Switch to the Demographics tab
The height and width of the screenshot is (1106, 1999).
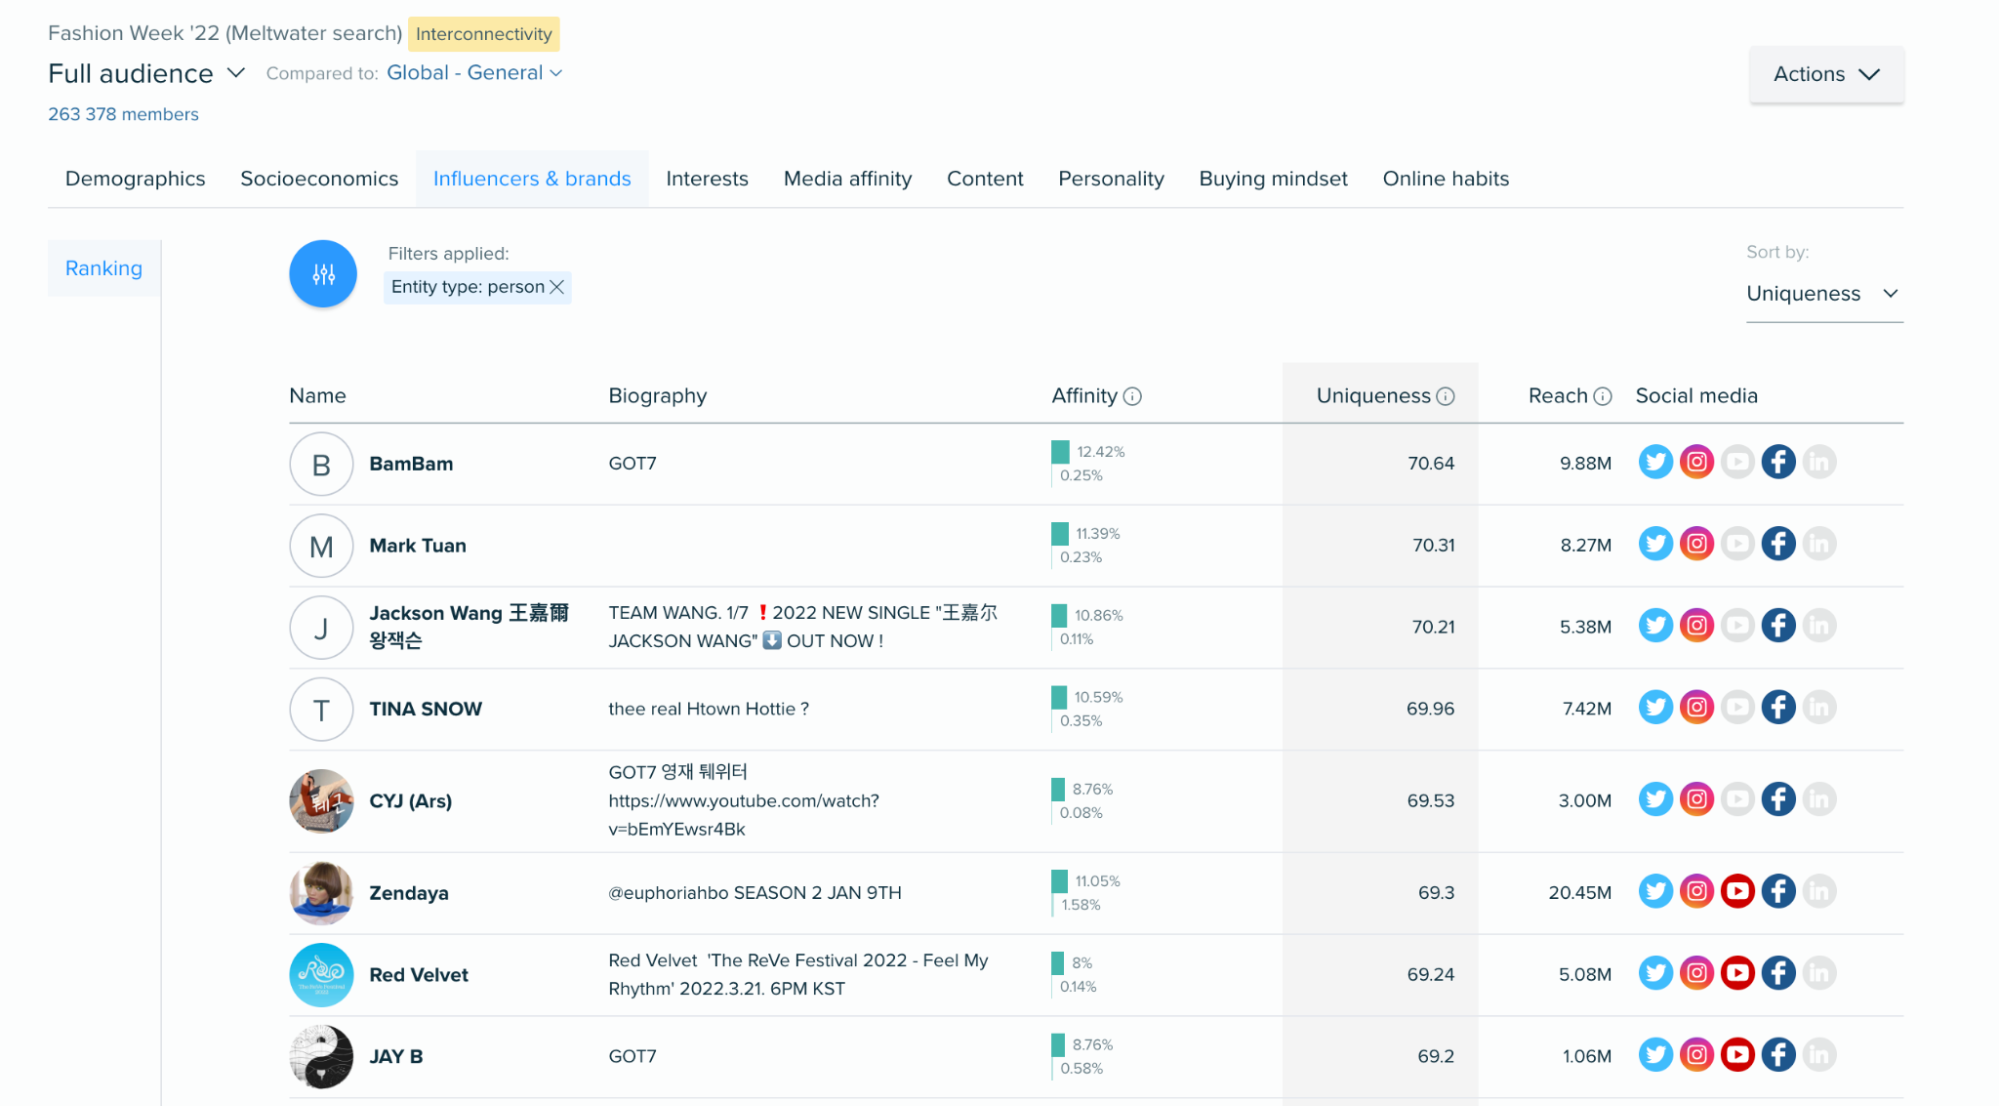(x=135, y=178)
